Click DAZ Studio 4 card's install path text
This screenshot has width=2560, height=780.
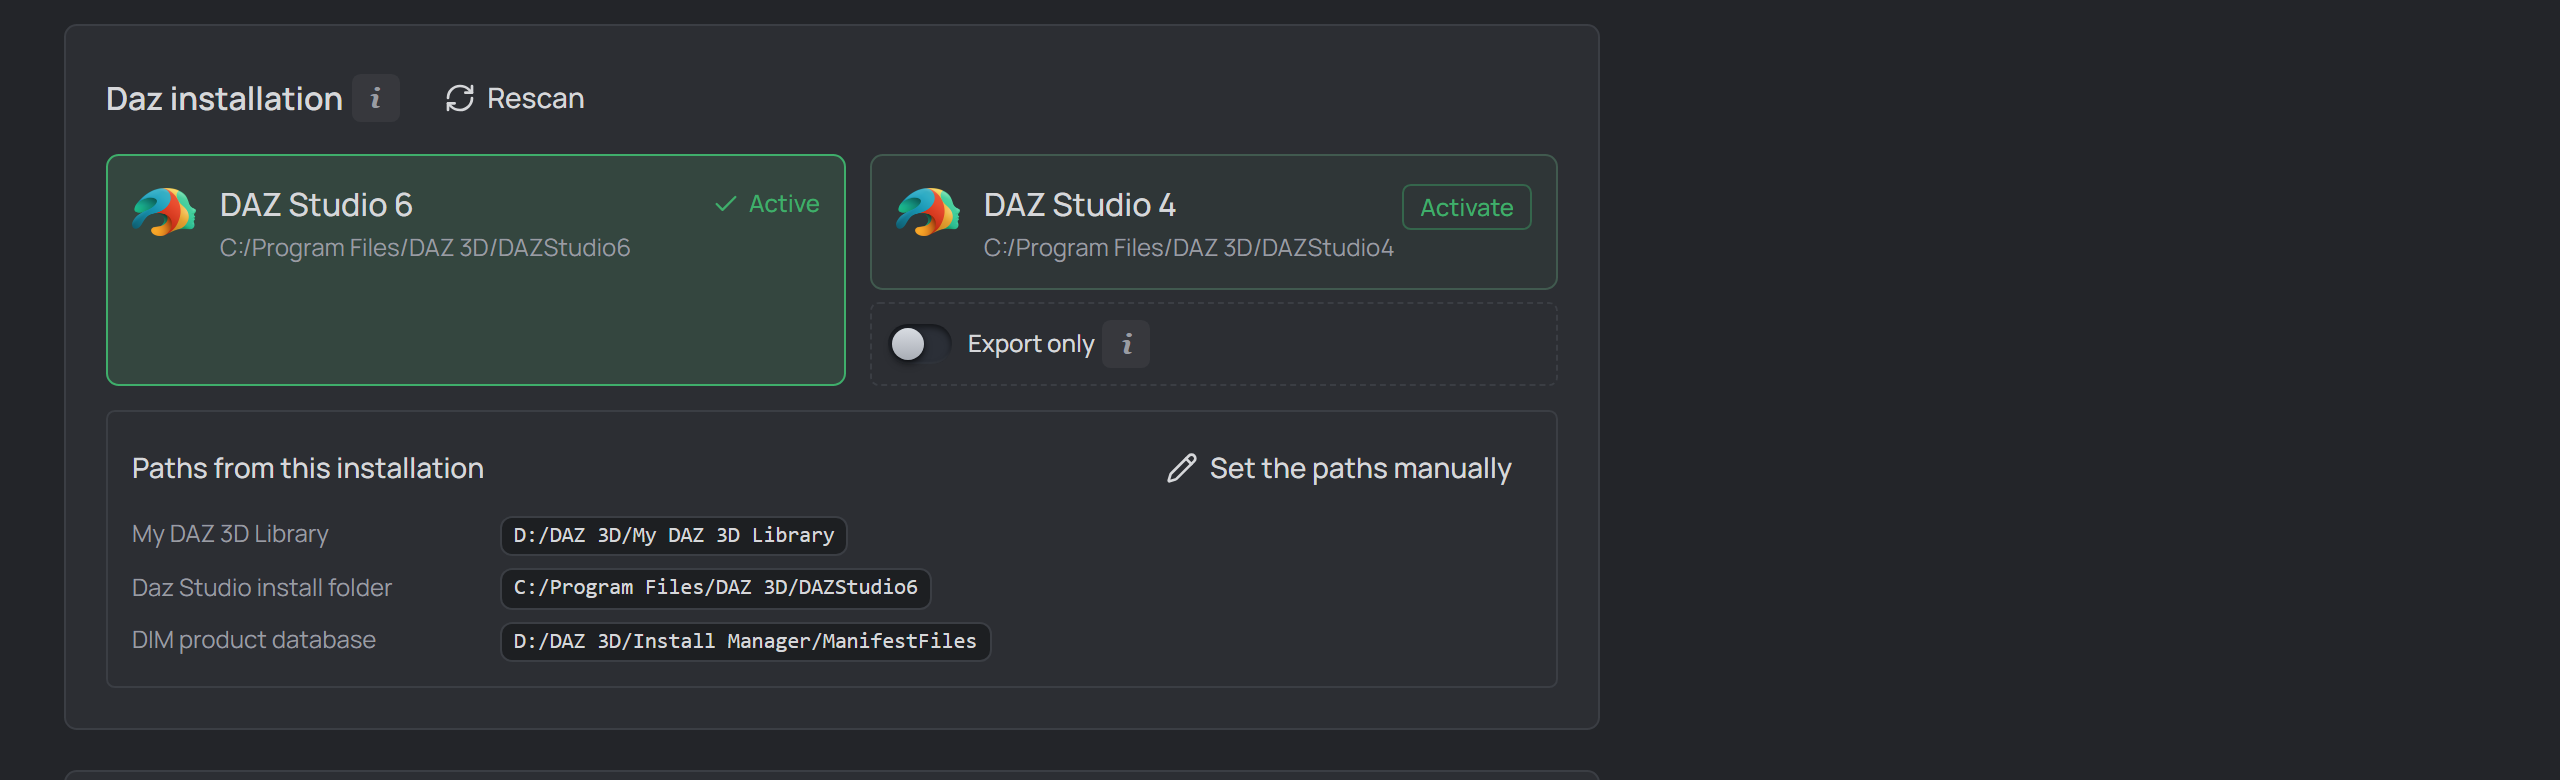point(1189,248)
